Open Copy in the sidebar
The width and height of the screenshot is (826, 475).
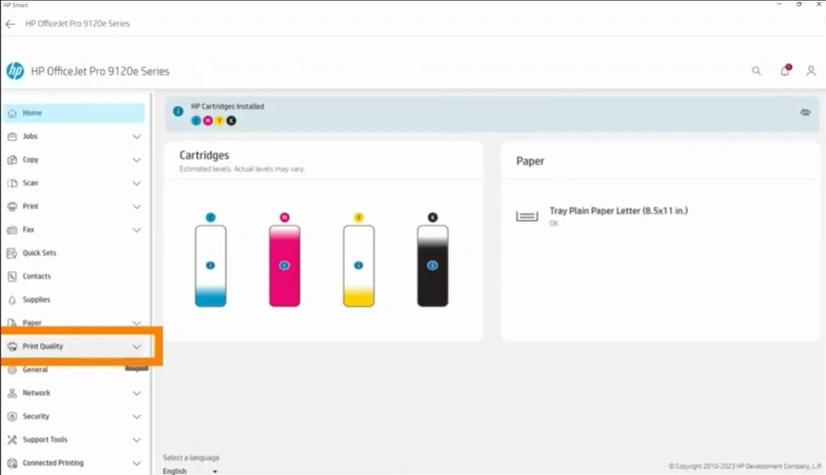74,160
